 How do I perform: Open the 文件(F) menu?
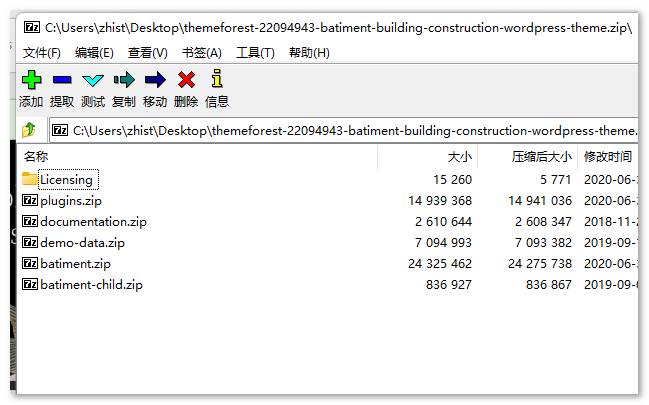click(x=42, y=52)
